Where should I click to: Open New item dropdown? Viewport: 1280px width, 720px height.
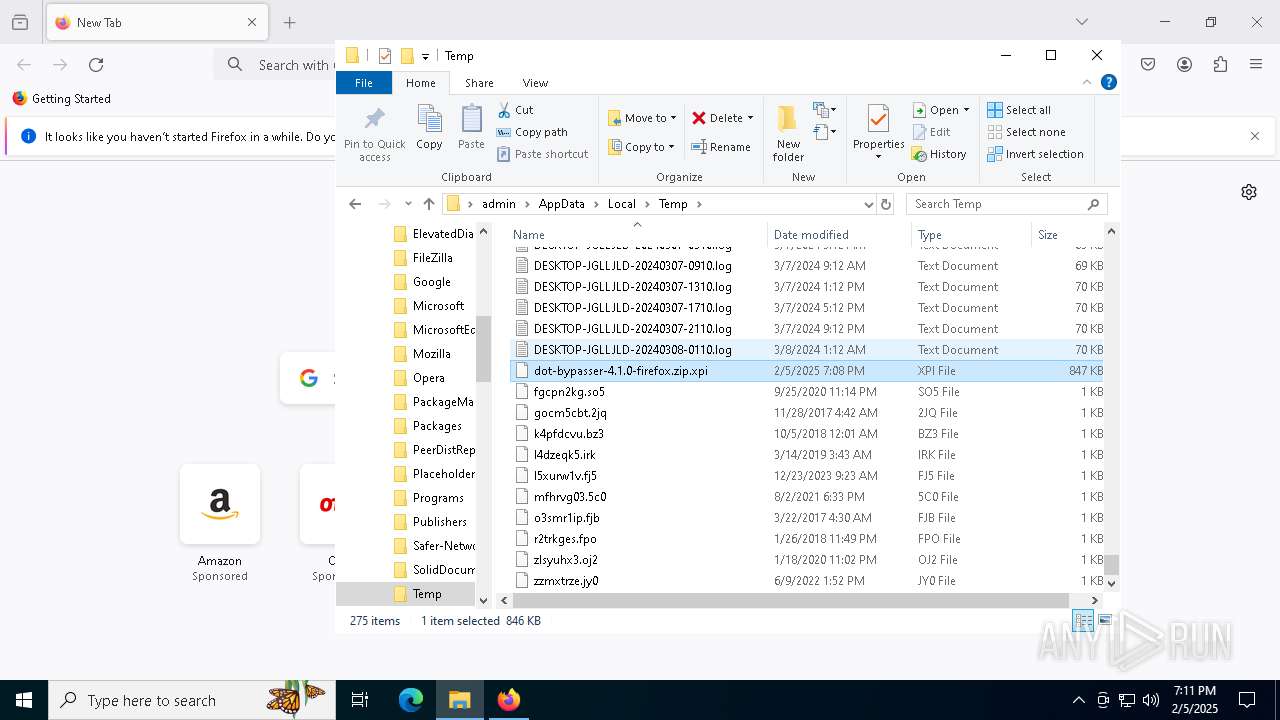coord(825,110)
